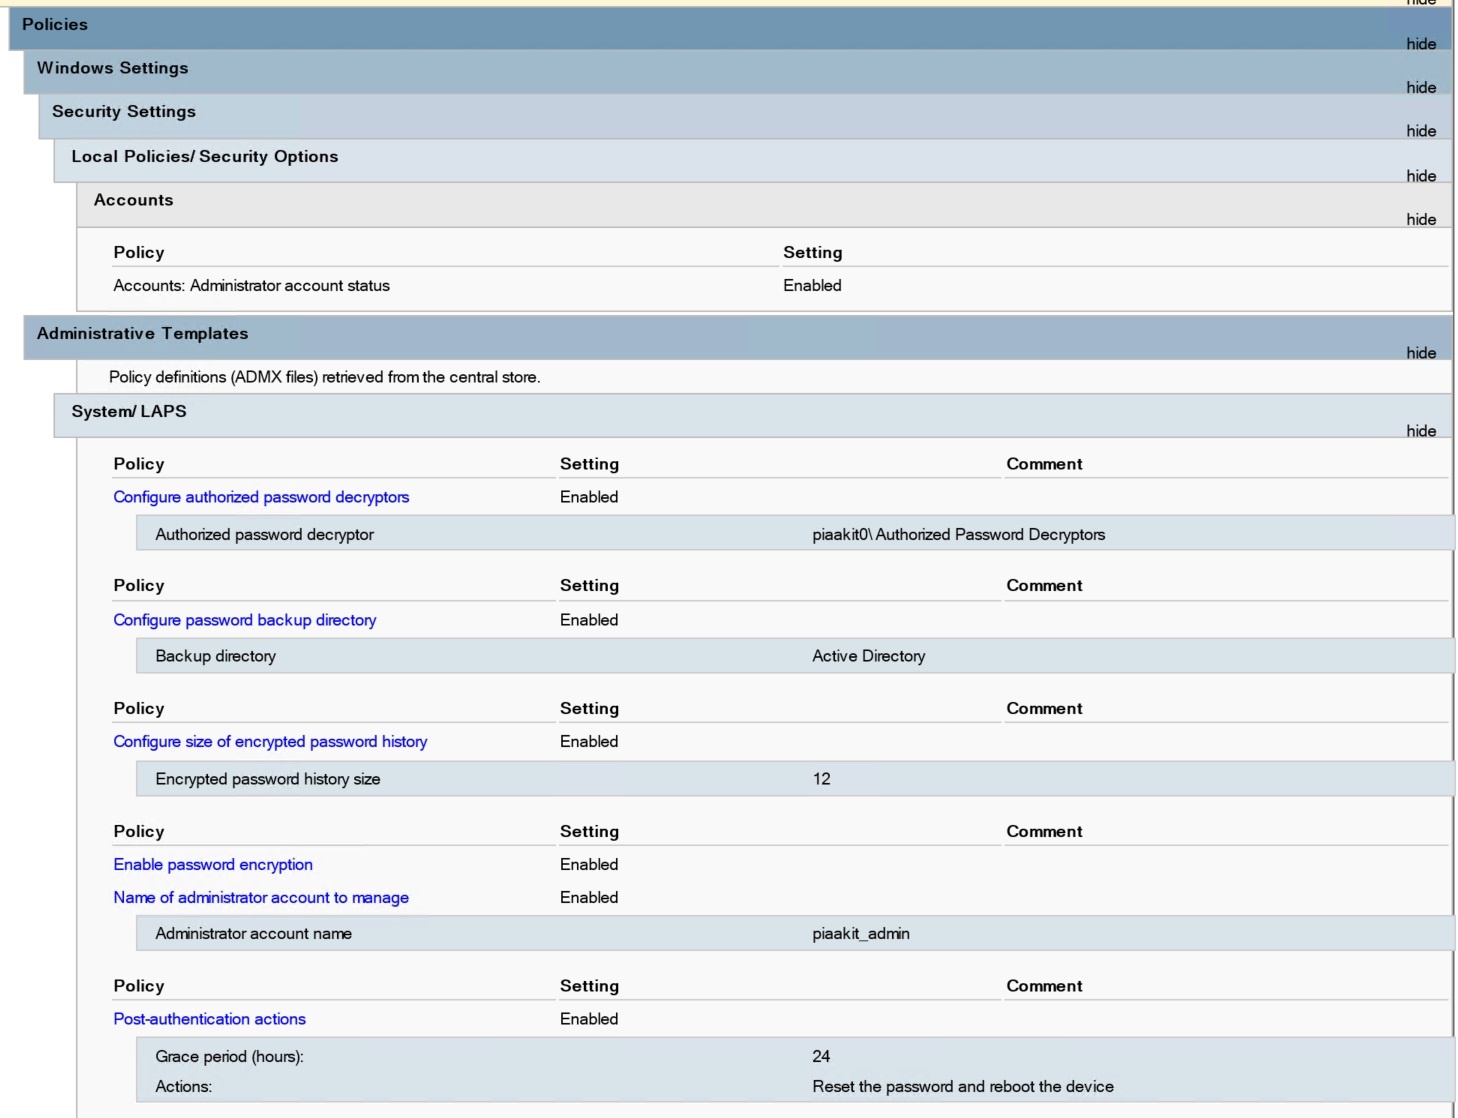1458x1118 pixels.
Task: Click the System/LAPS header bar
Action: (753, 416)
